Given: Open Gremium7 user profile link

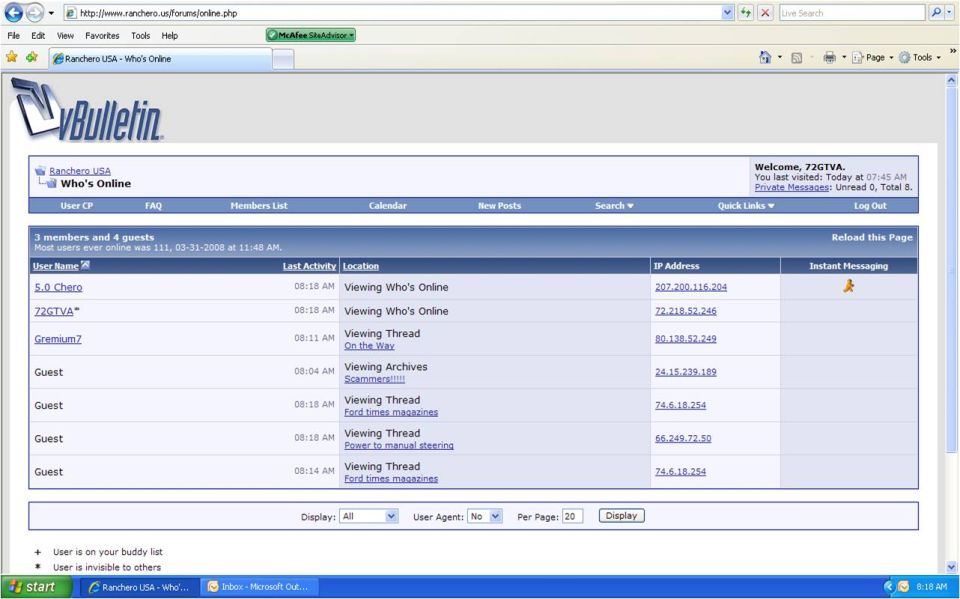Looking at the screenshot, I should coord(58,339).
